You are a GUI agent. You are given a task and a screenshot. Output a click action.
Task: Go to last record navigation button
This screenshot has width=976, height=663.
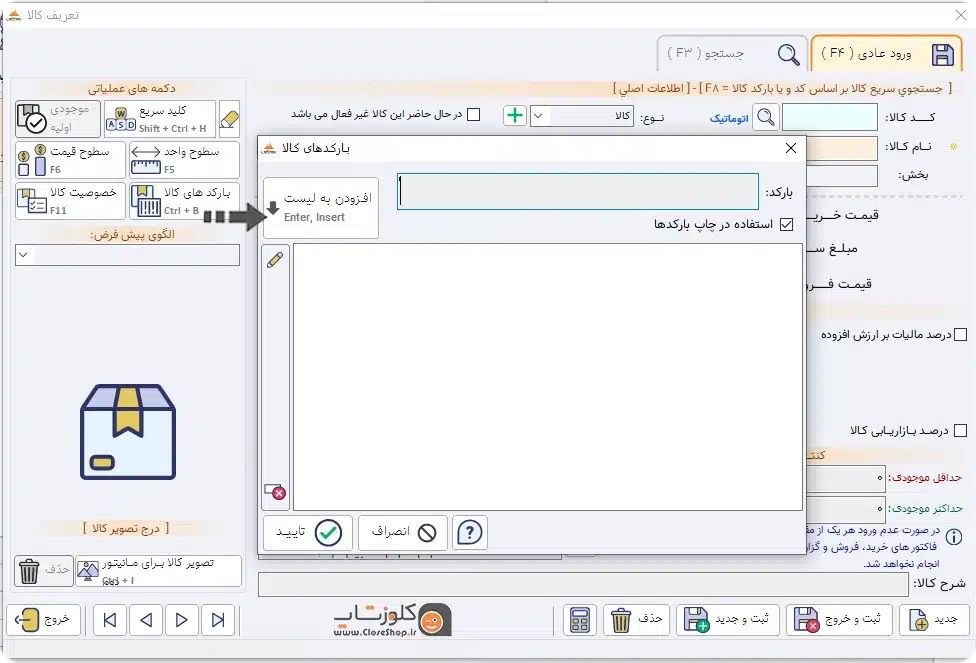218,620
